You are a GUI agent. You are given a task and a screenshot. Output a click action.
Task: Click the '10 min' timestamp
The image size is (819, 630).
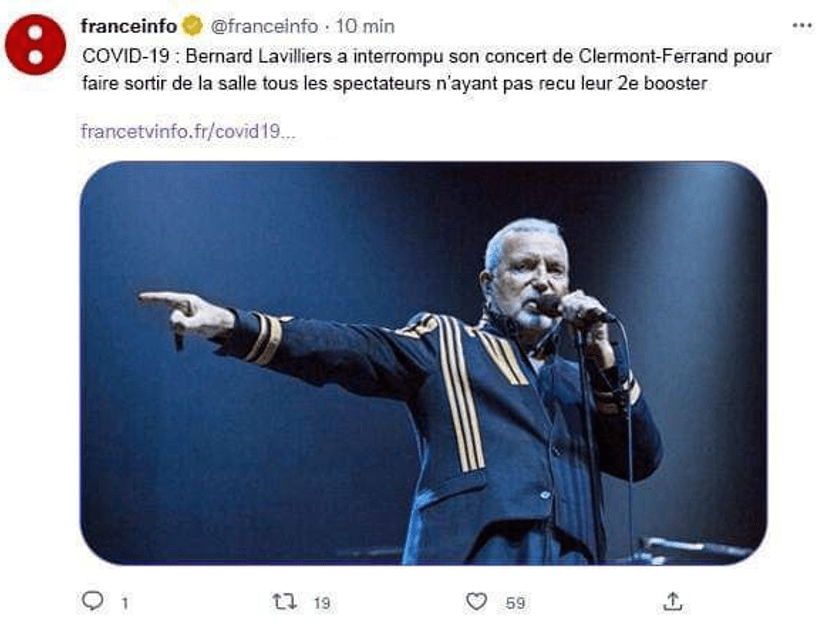(x=366, y=26)
